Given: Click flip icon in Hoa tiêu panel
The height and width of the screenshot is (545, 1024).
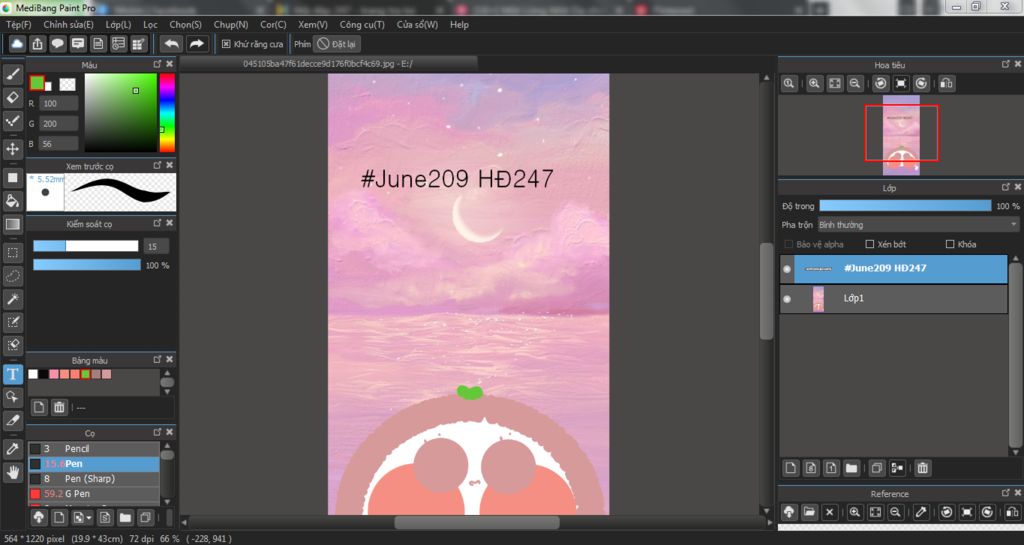Looking at the screenshot, I should click(946, 84).
